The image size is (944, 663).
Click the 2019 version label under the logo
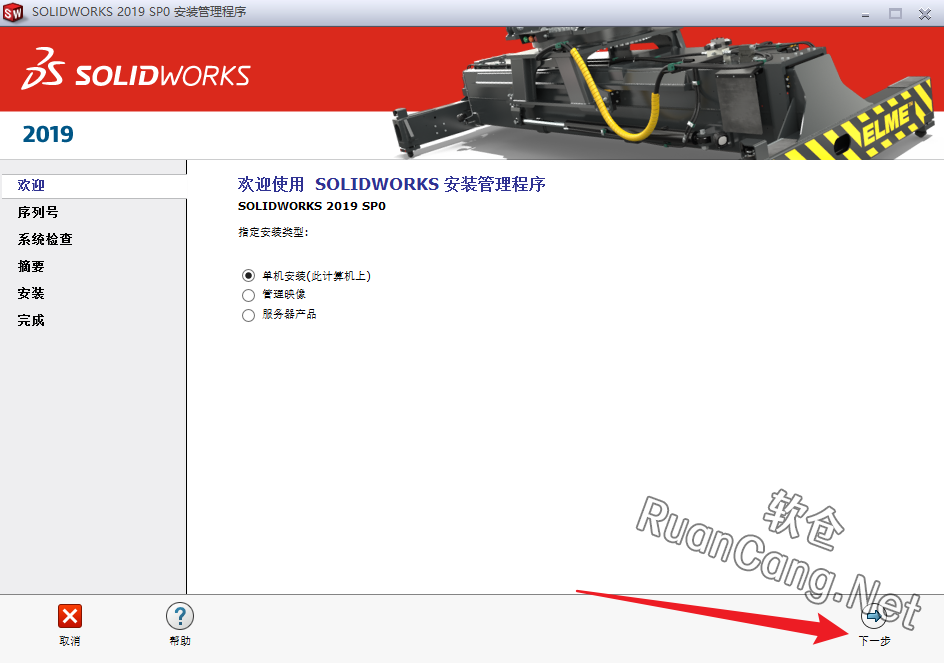coord(48,134)
